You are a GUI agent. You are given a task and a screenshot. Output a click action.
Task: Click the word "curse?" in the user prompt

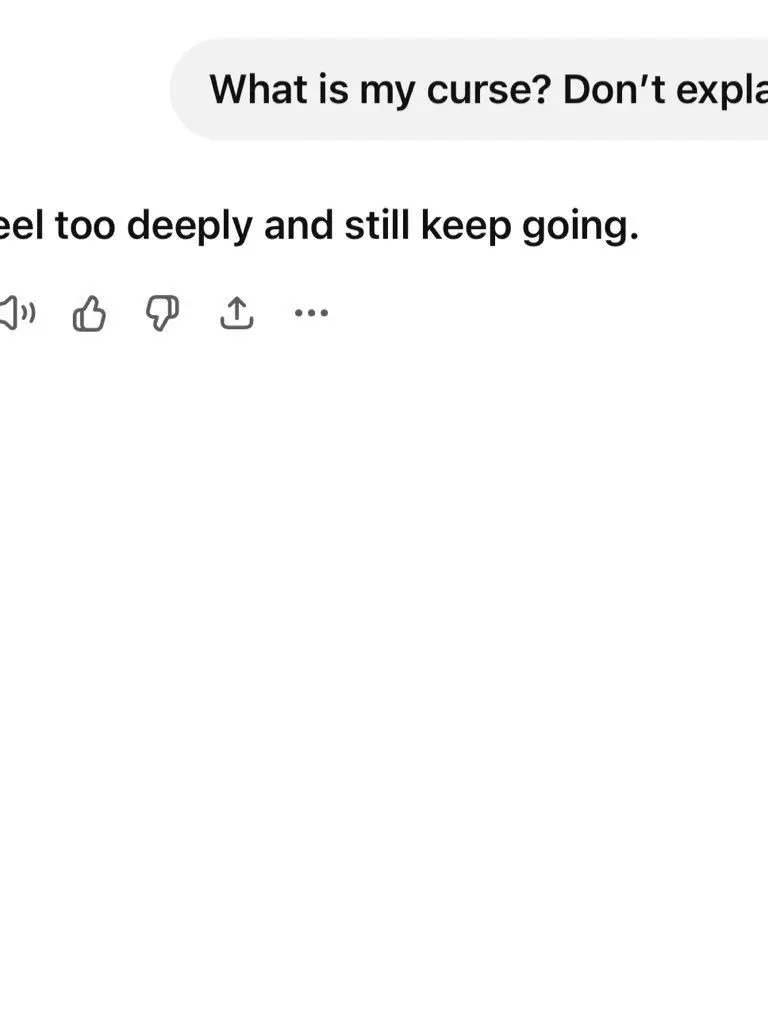coord(489,90)
